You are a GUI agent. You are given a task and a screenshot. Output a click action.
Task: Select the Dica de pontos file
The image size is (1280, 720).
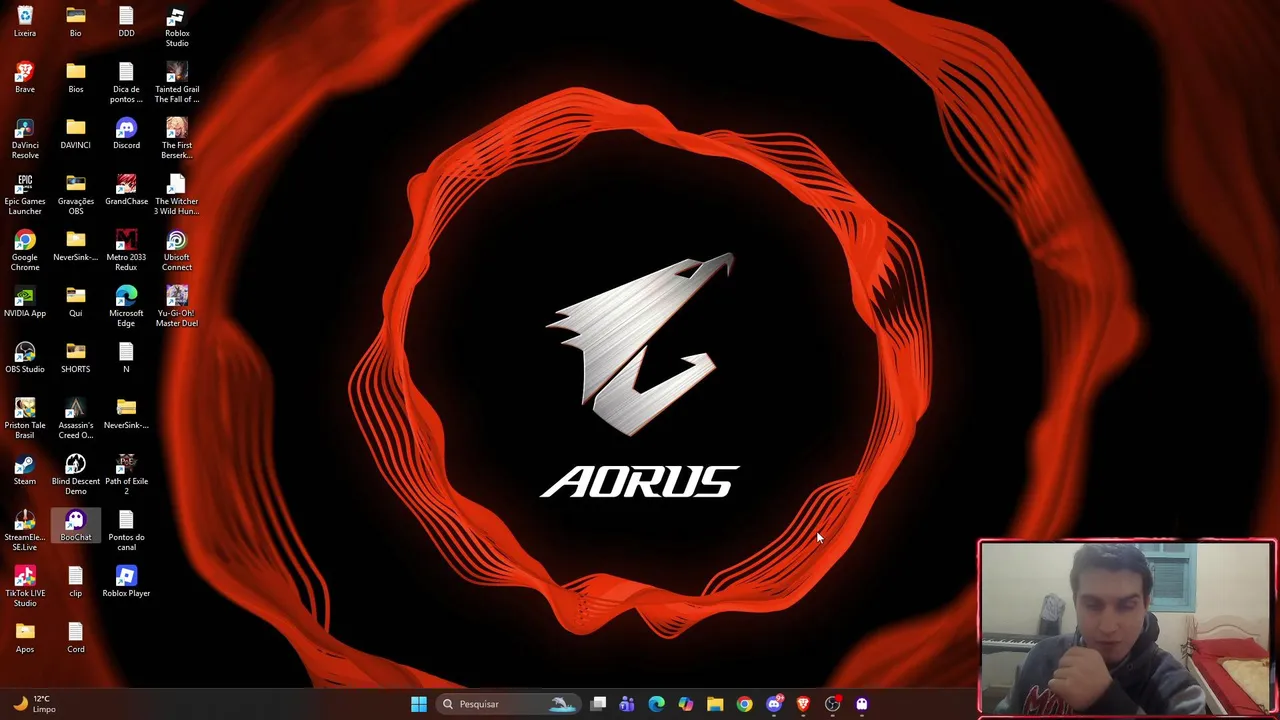[x=126, y=83]
